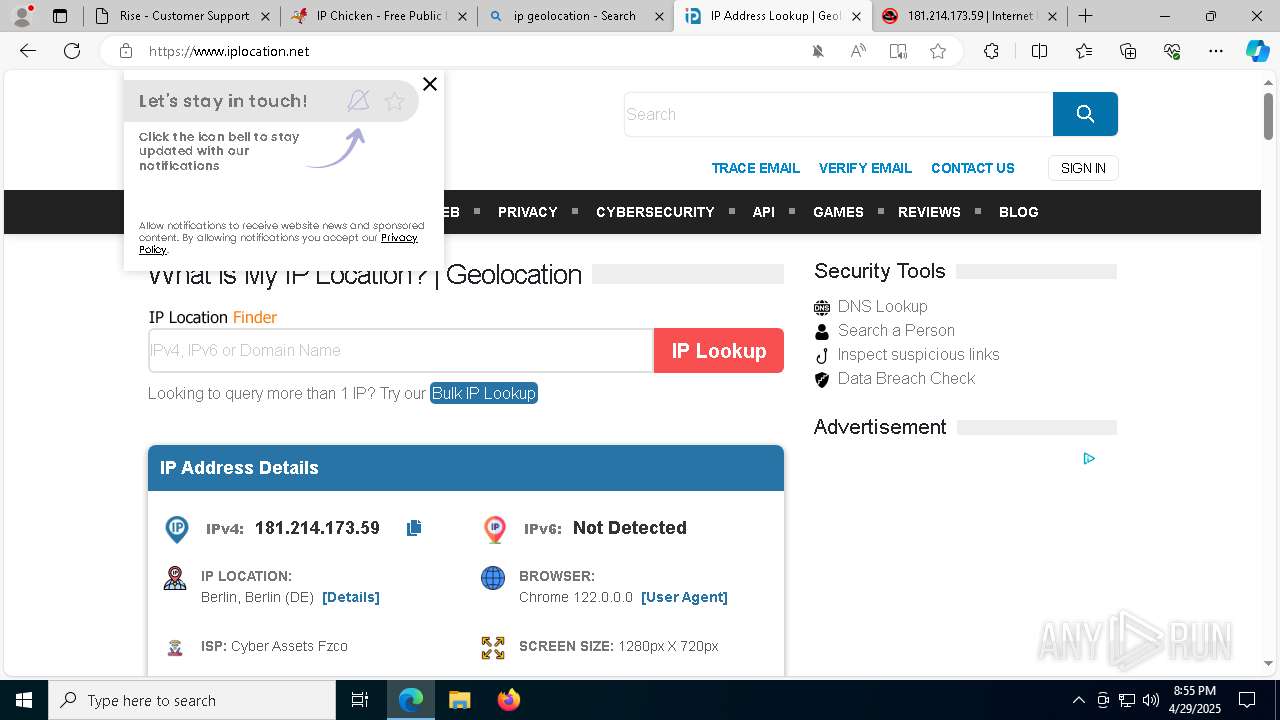Click the IPv4, IPv6 or Domain Name field
This screenshot has height=720, width=1280.
coord(401,351)
